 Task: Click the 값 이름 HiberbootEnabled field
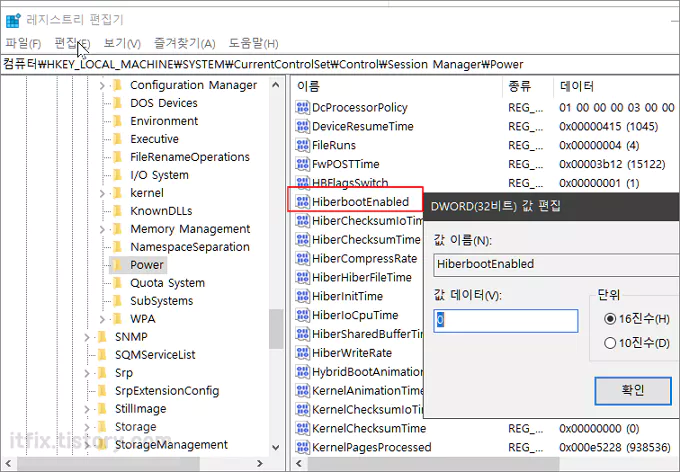tap(556, 264)
